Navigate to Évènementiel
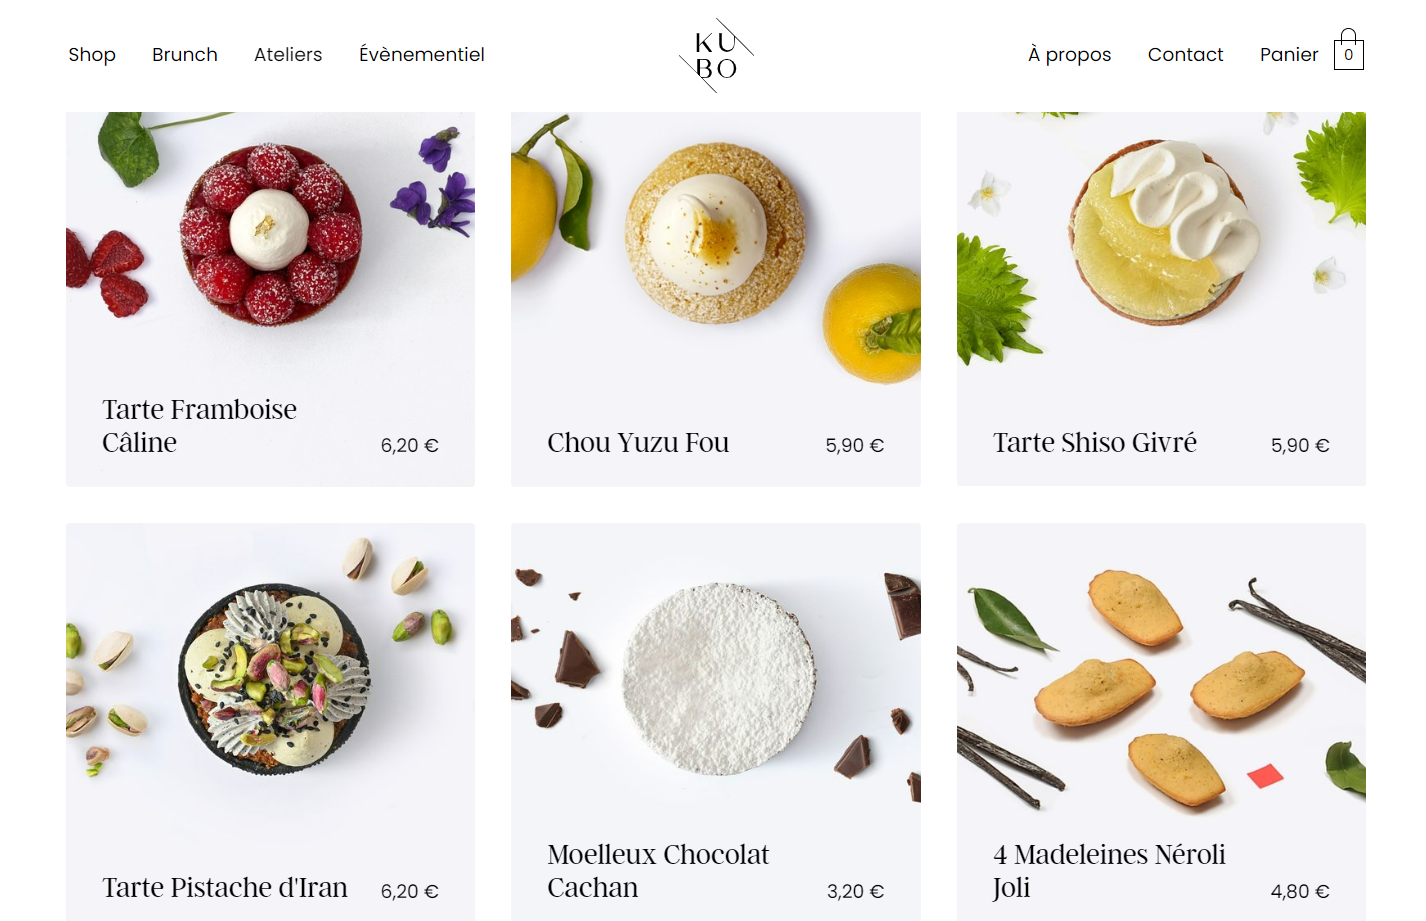 pyautogui.click(x=422, y=55)
